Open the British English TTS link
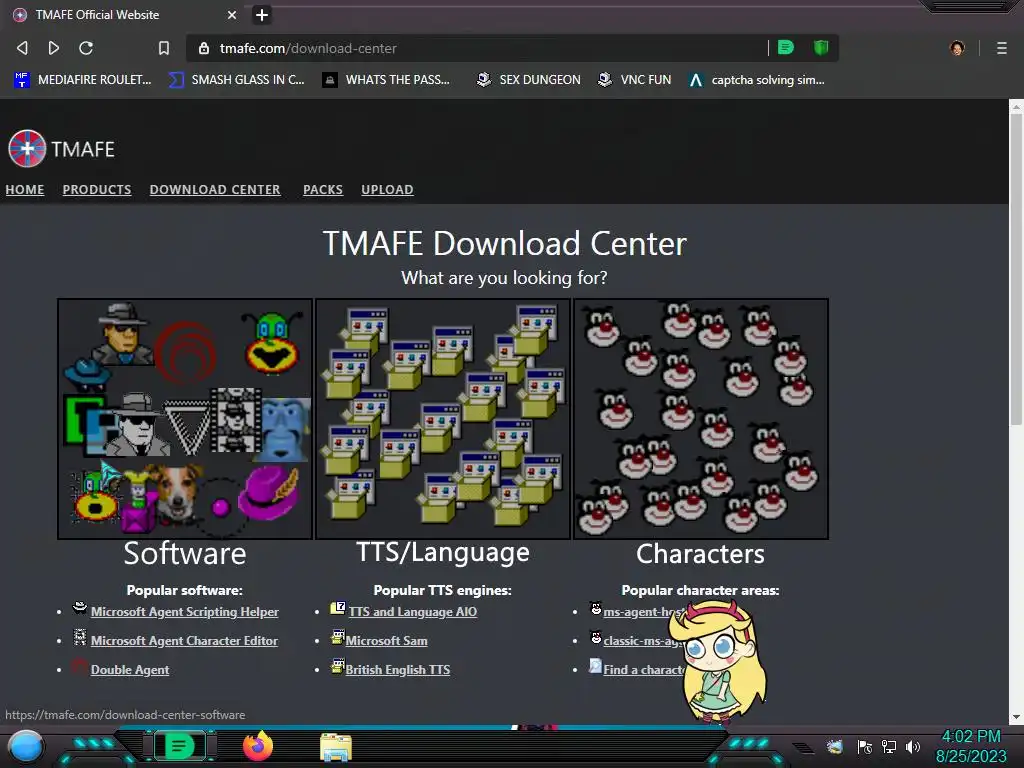The image size is (1024, 768). click(x=398, y=669)
